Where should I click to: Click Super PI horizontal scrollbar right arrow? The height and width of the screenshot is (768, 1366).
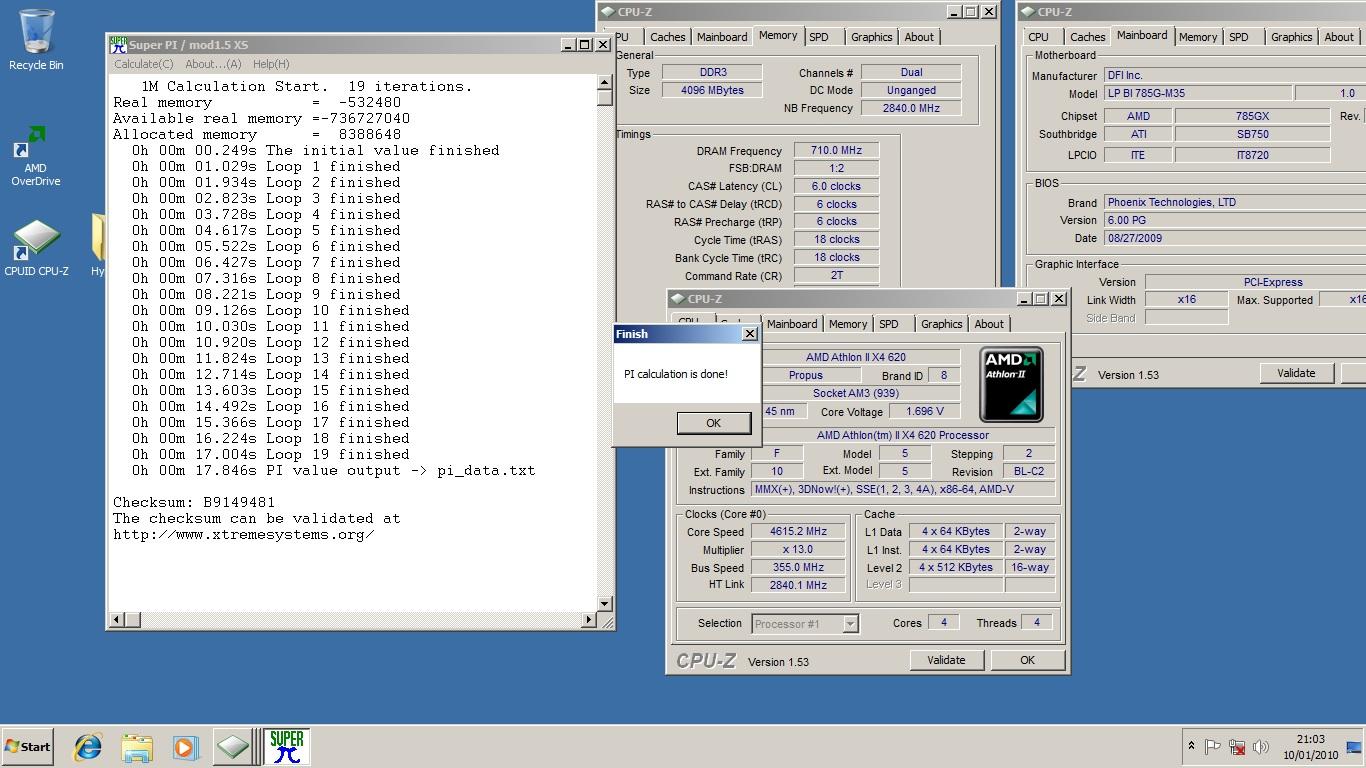click(588, 620)
